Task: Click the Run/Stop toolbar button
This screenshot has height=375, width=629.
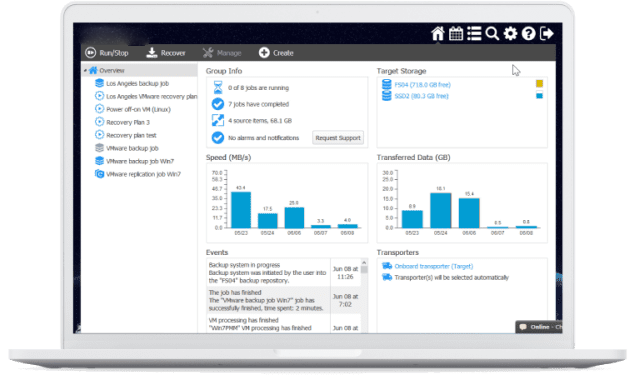Action: (107, 53)
